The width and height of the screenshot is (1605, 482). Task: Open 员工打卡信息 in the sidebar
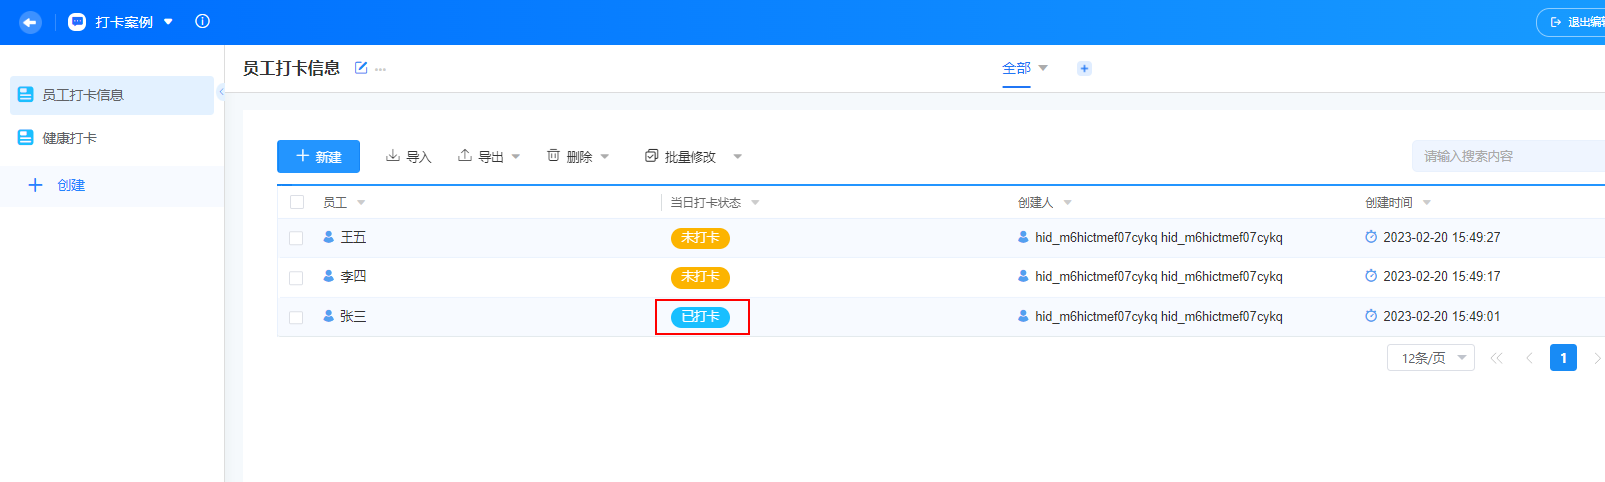point(112,95)
